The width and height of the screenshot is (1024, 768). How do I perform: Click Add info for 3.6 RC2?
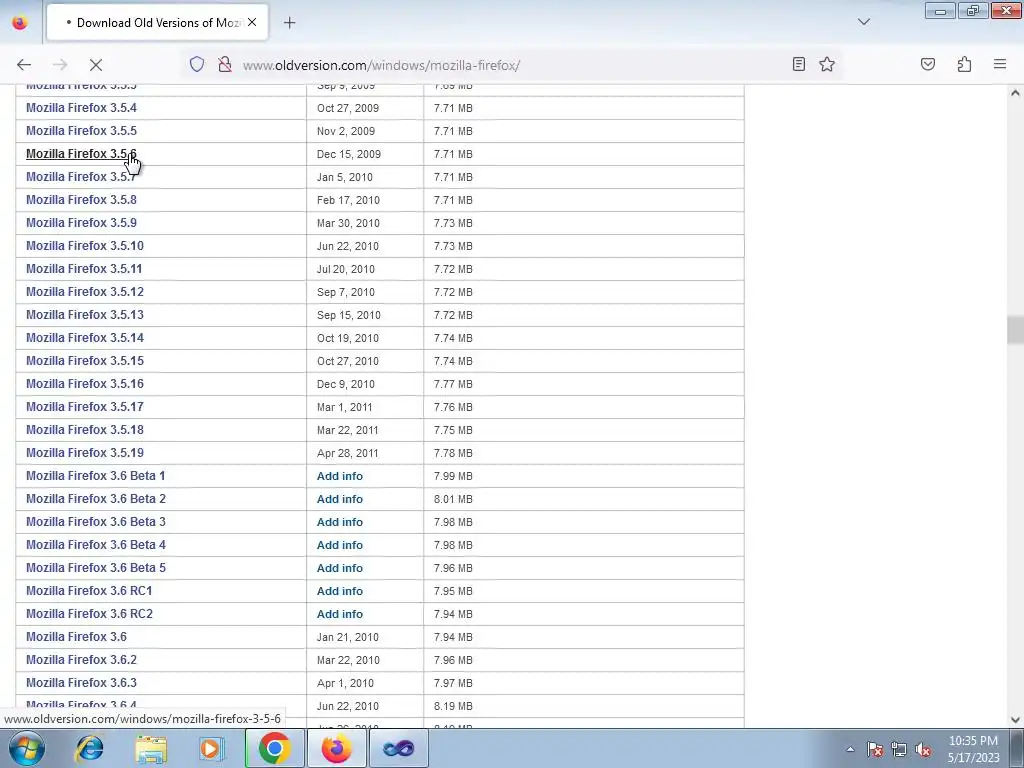340,614
